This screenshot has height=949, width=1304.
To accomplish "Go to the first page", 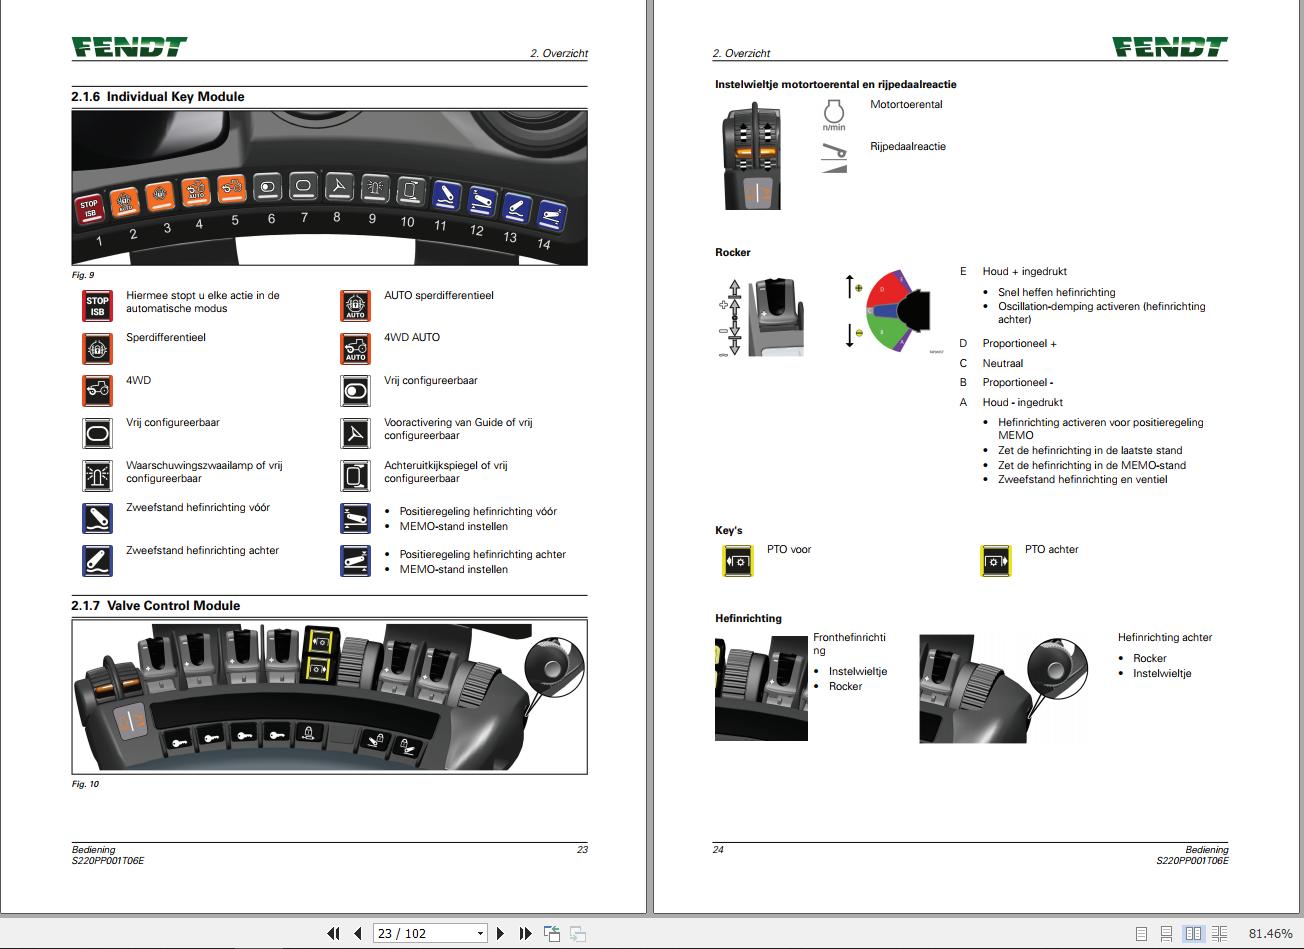I will point(334,933).
